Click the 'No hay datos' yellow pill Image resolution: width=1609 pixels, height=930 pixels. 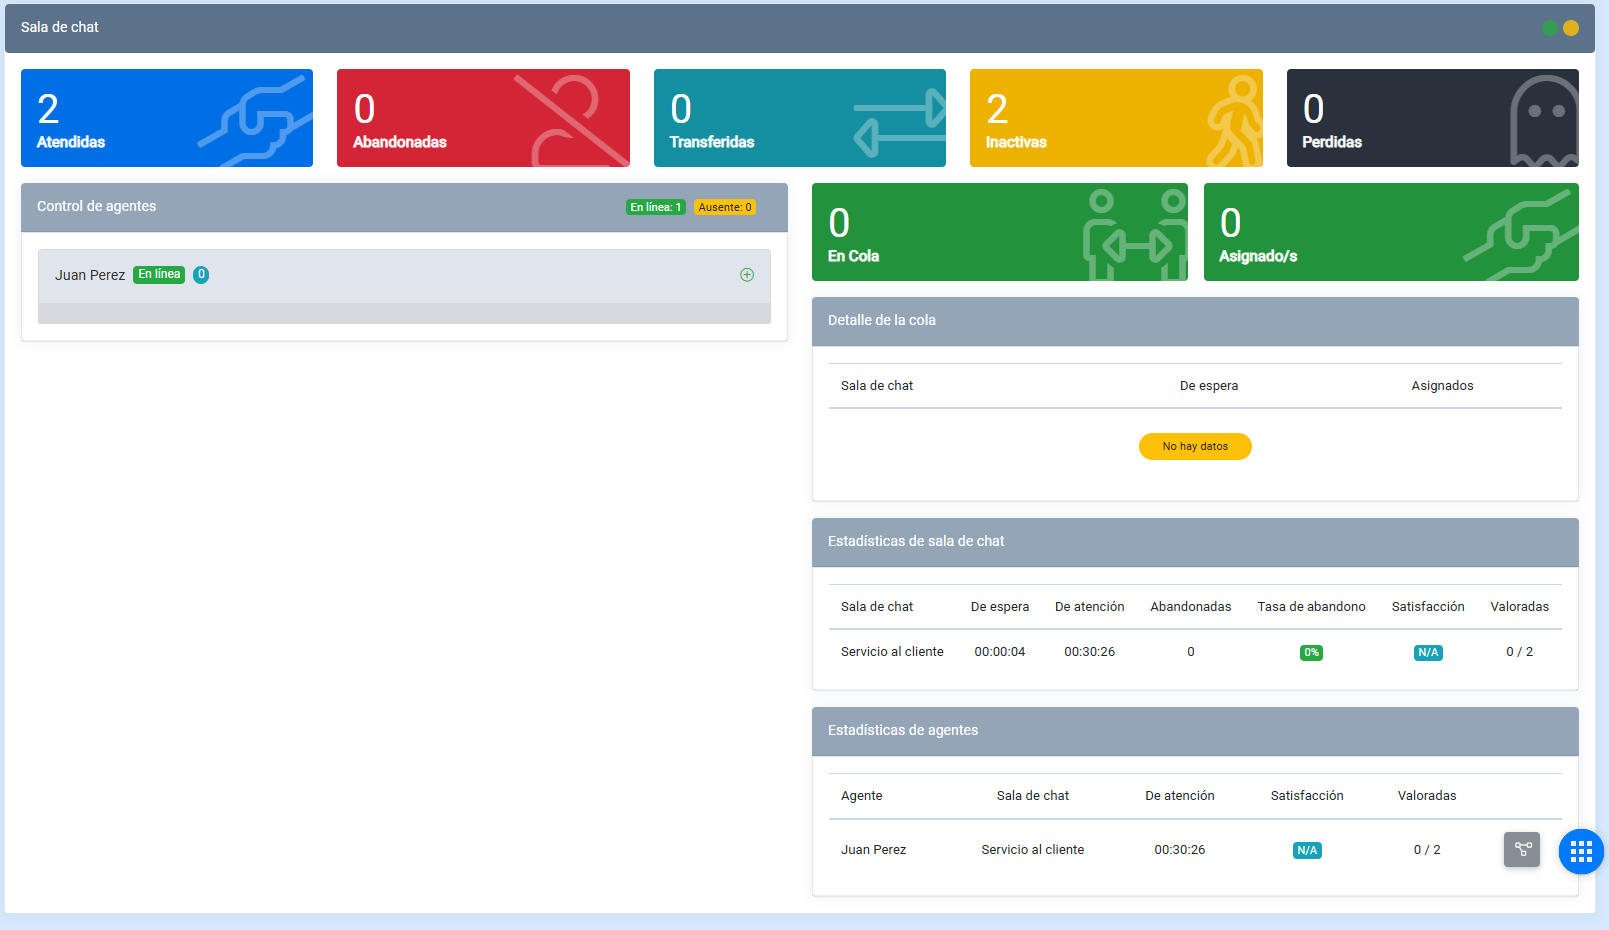[1195, 446]
